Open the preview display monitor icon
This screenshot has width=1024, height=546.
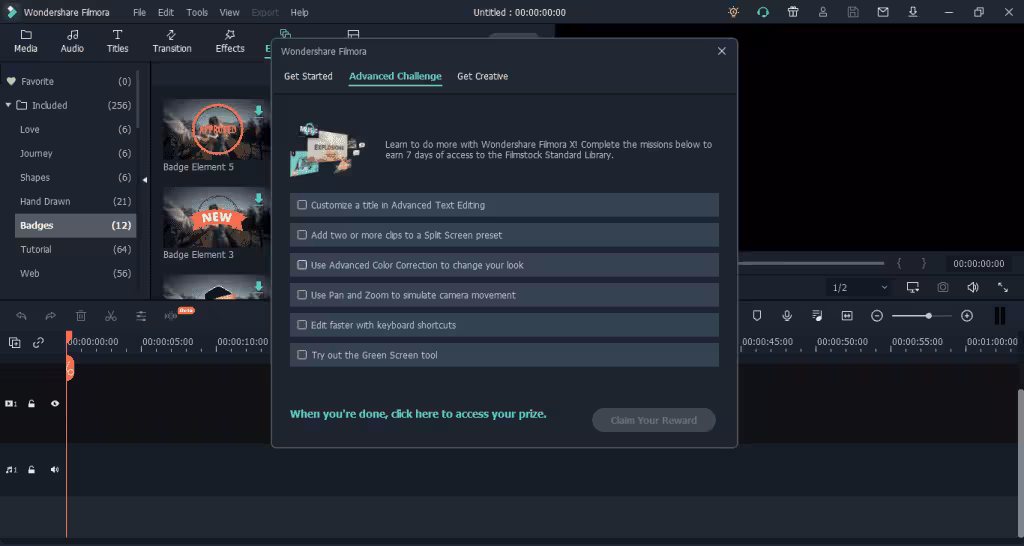pyautogui.click(x=913, y=287)
